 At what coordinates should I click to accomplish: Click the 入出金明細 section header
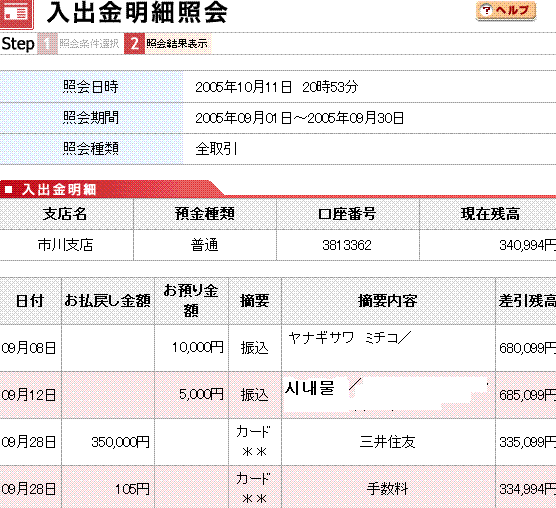pyautogui.click(x=59, y=189)
